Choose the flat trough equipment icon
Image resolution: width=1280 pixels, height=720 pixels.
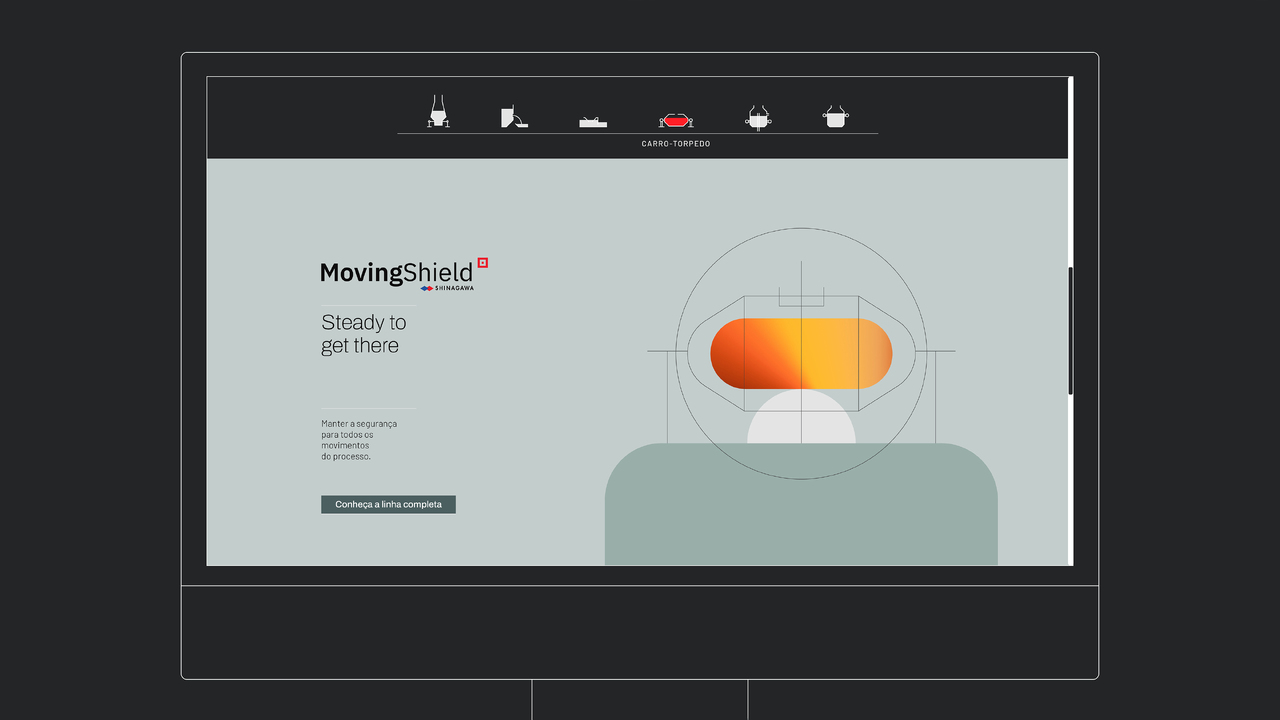pyautogui.click(x=593, y=121)
